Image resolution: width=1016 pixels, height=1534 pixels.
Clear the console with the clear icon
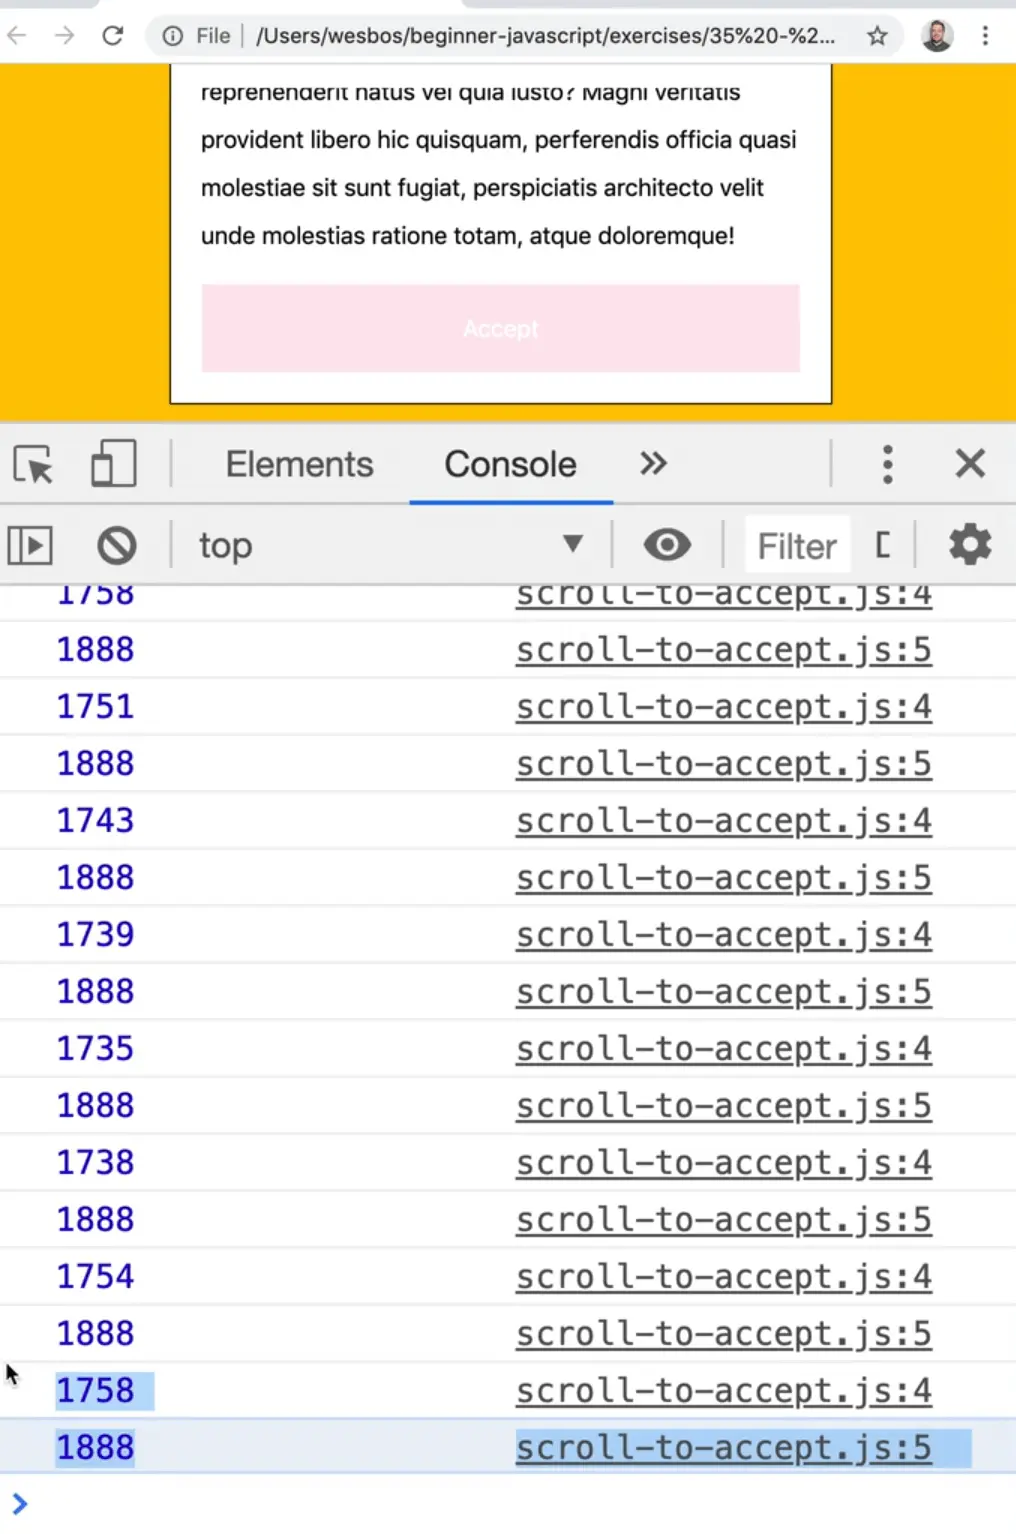pos(117,545)
